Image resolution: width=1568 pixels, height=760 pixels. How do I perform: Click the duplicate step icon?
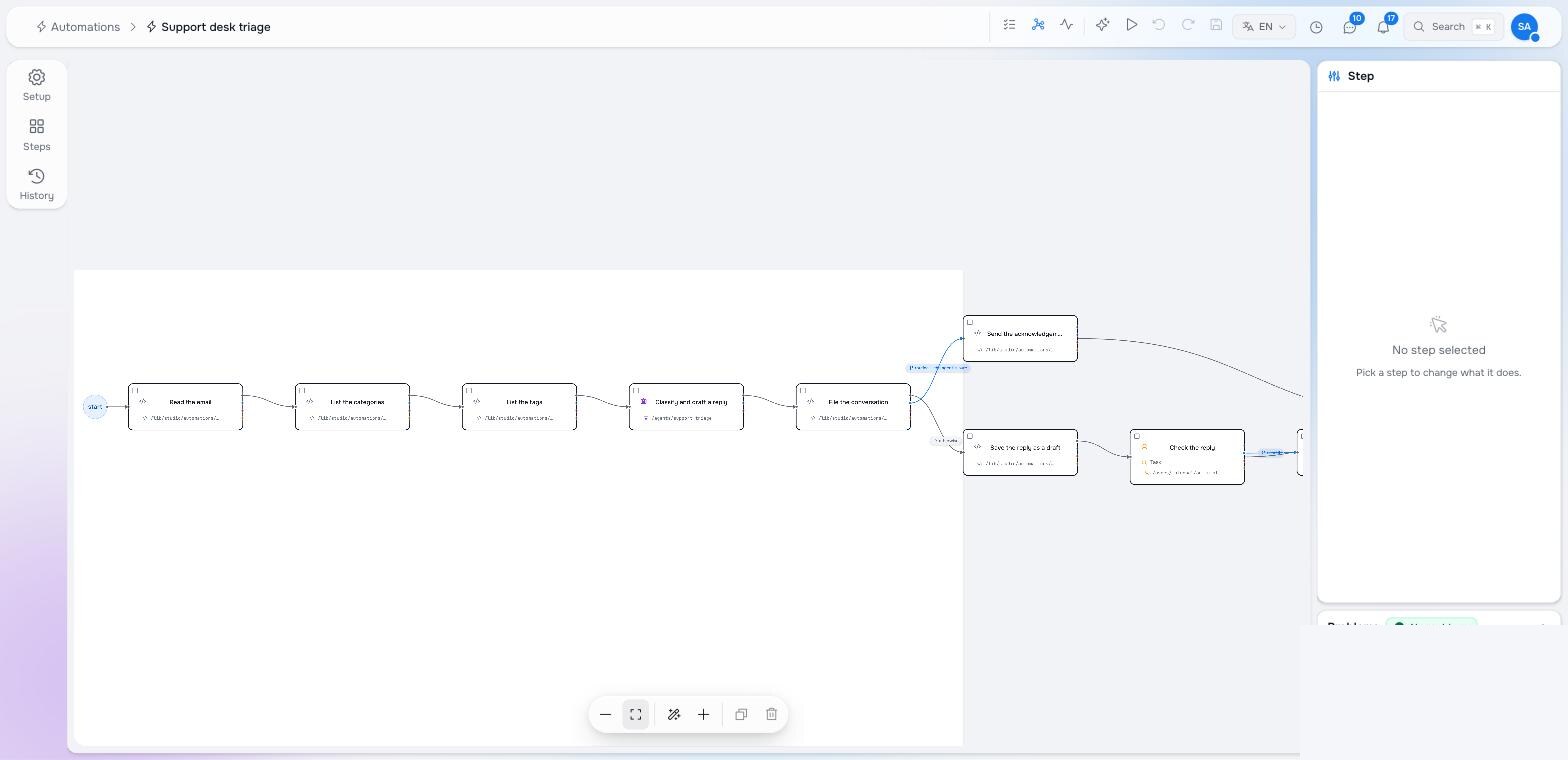(741, 714)
